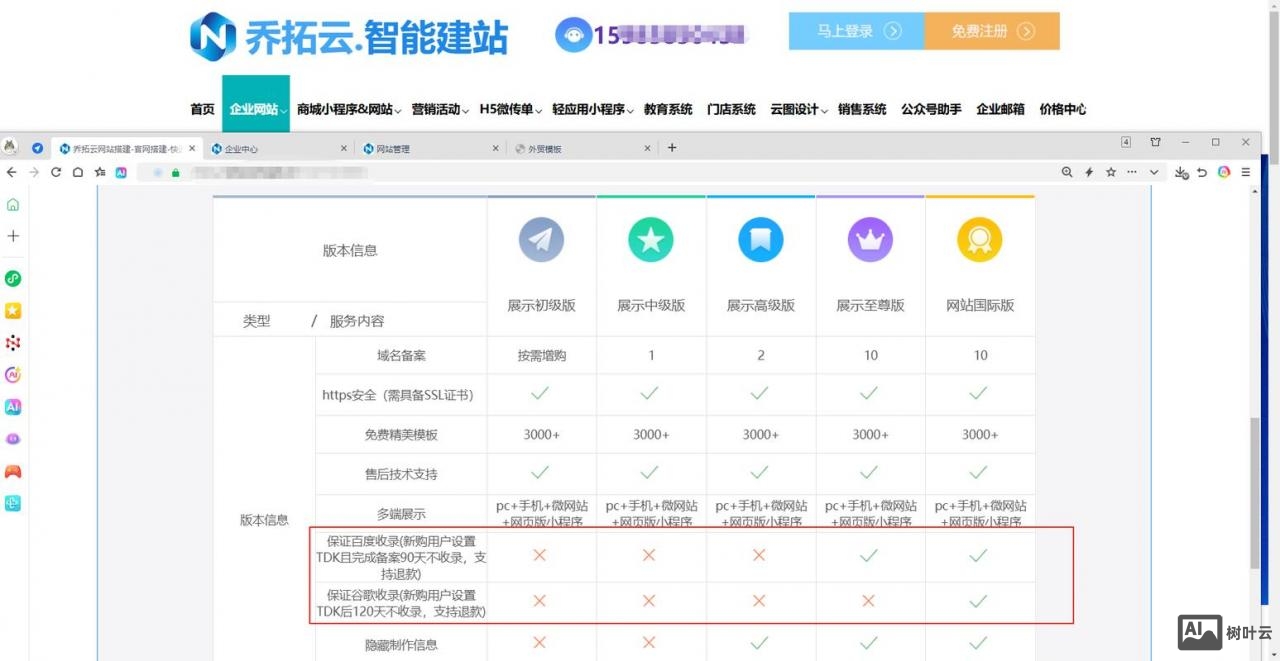The image size is (1280, 661).
Task: Select the 展示初级版 paper plane icon
Action: point(540,239)
